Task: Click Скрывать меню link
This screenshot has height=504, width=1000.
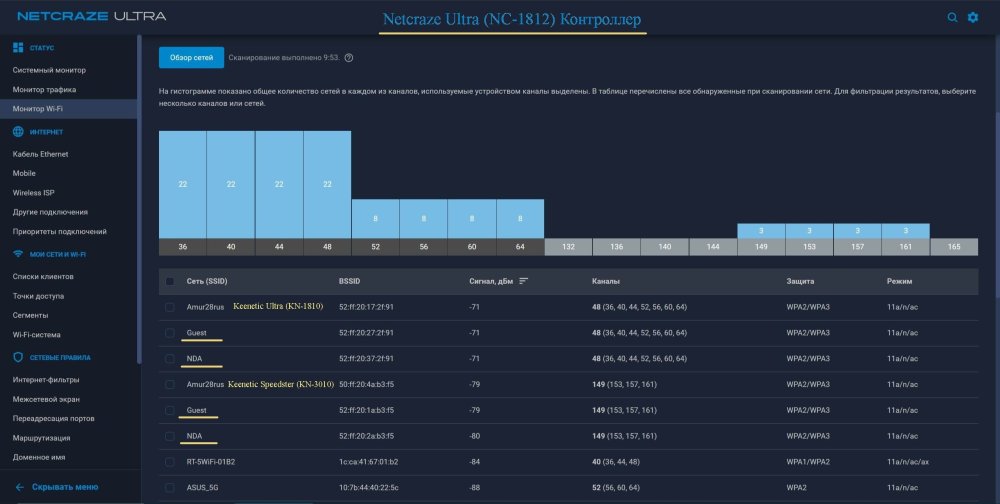Action: pos(65,487)
